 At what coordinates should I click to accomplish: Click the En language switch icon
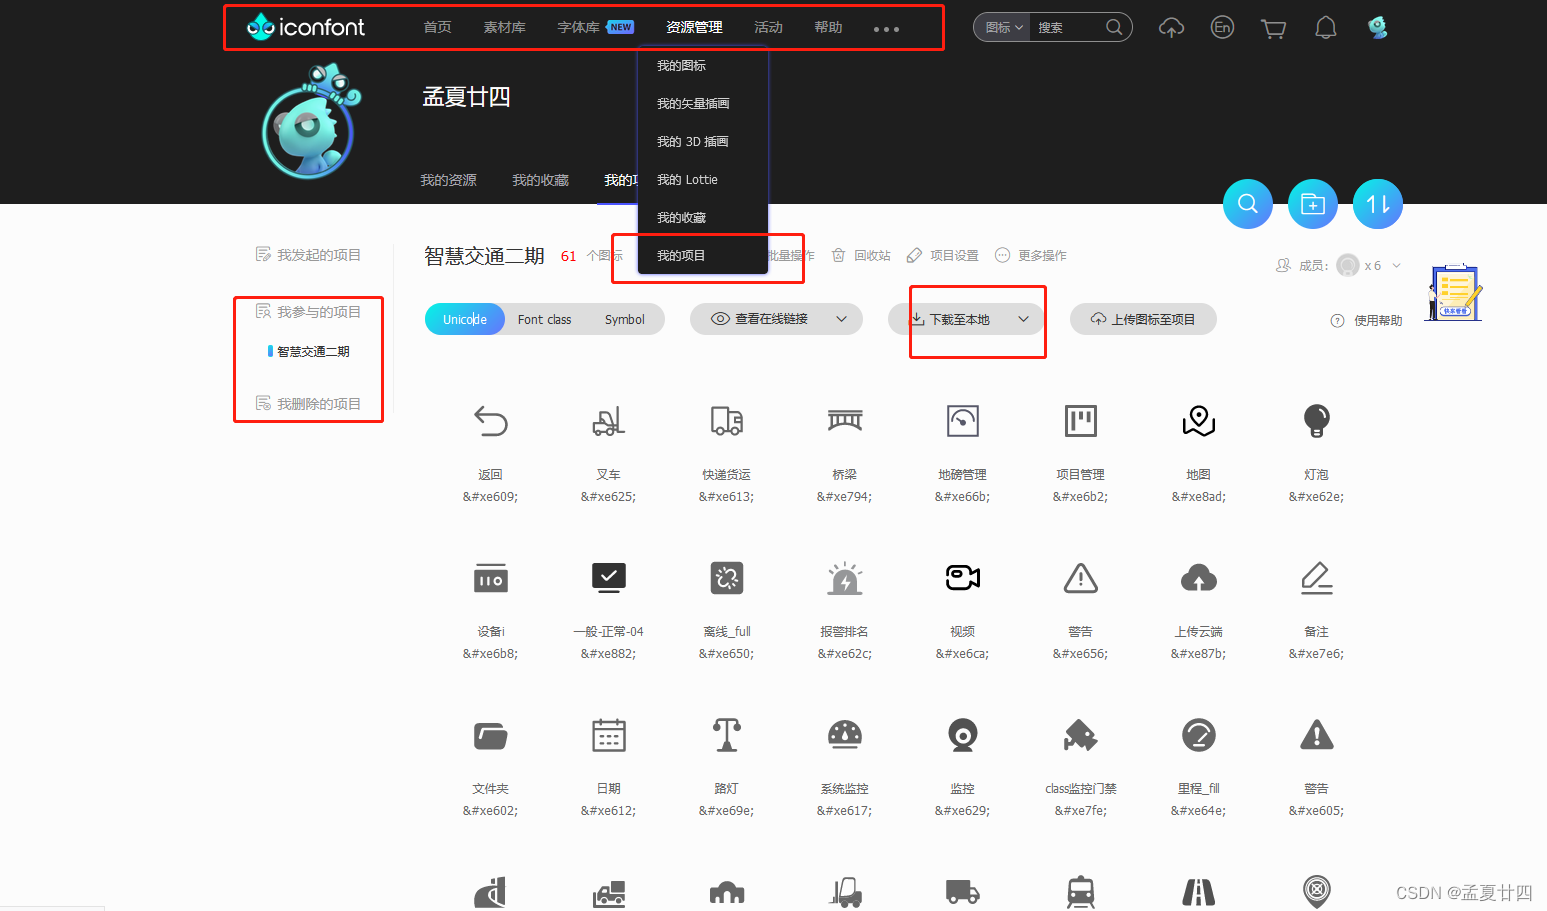(1221, 27)
